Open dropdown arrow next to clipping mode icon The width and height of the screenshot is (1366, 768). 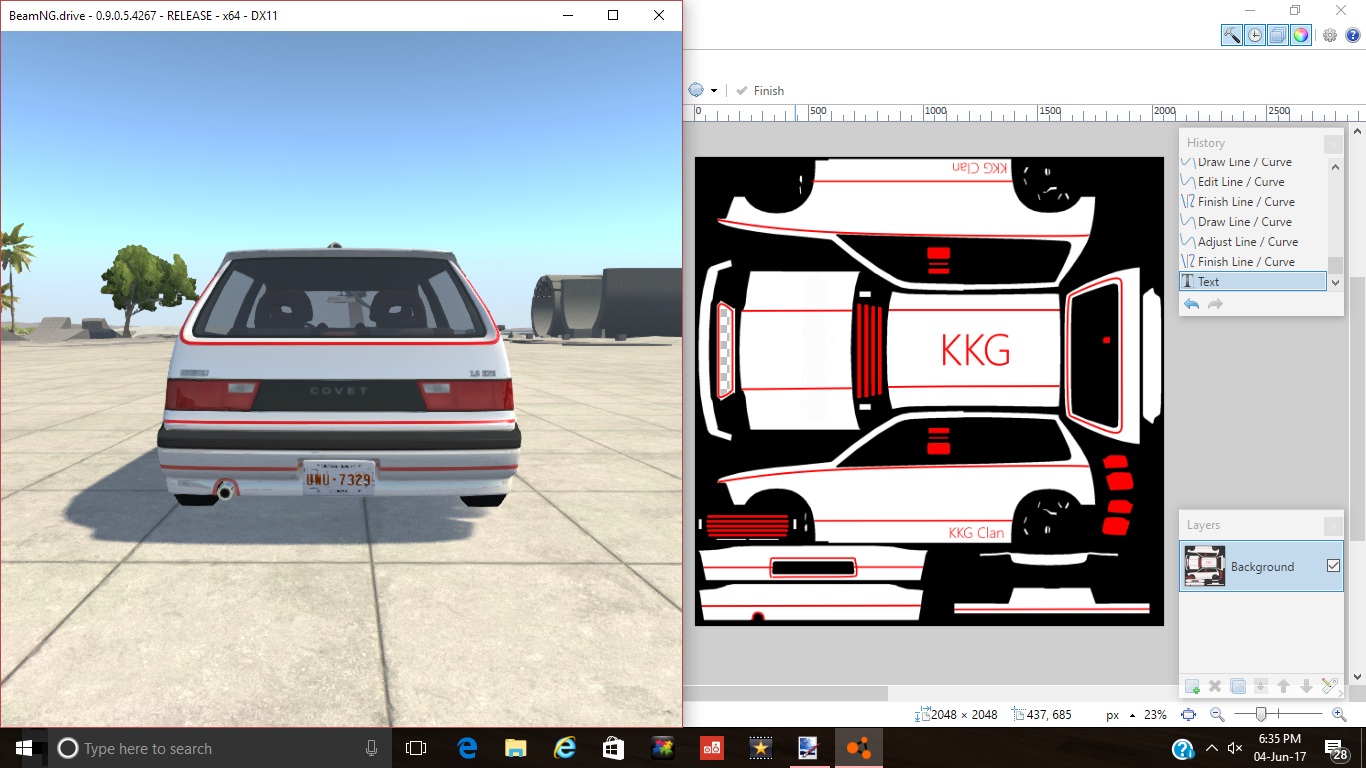tap(712, 90)
